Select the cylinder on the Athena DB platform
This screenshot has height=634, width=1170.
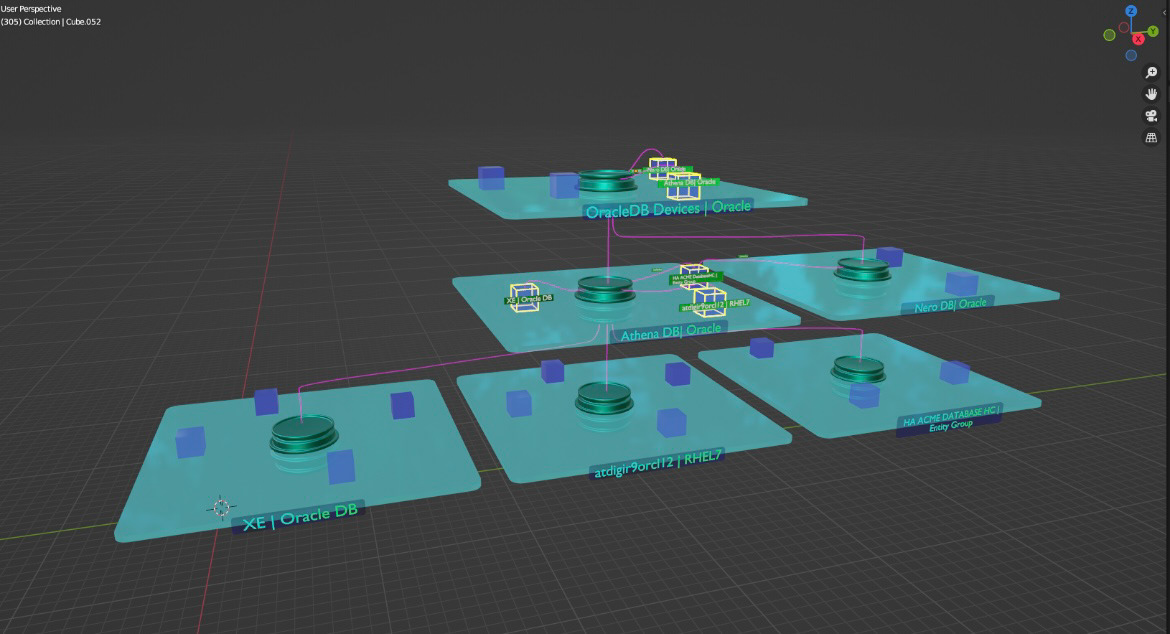point(604,289)
